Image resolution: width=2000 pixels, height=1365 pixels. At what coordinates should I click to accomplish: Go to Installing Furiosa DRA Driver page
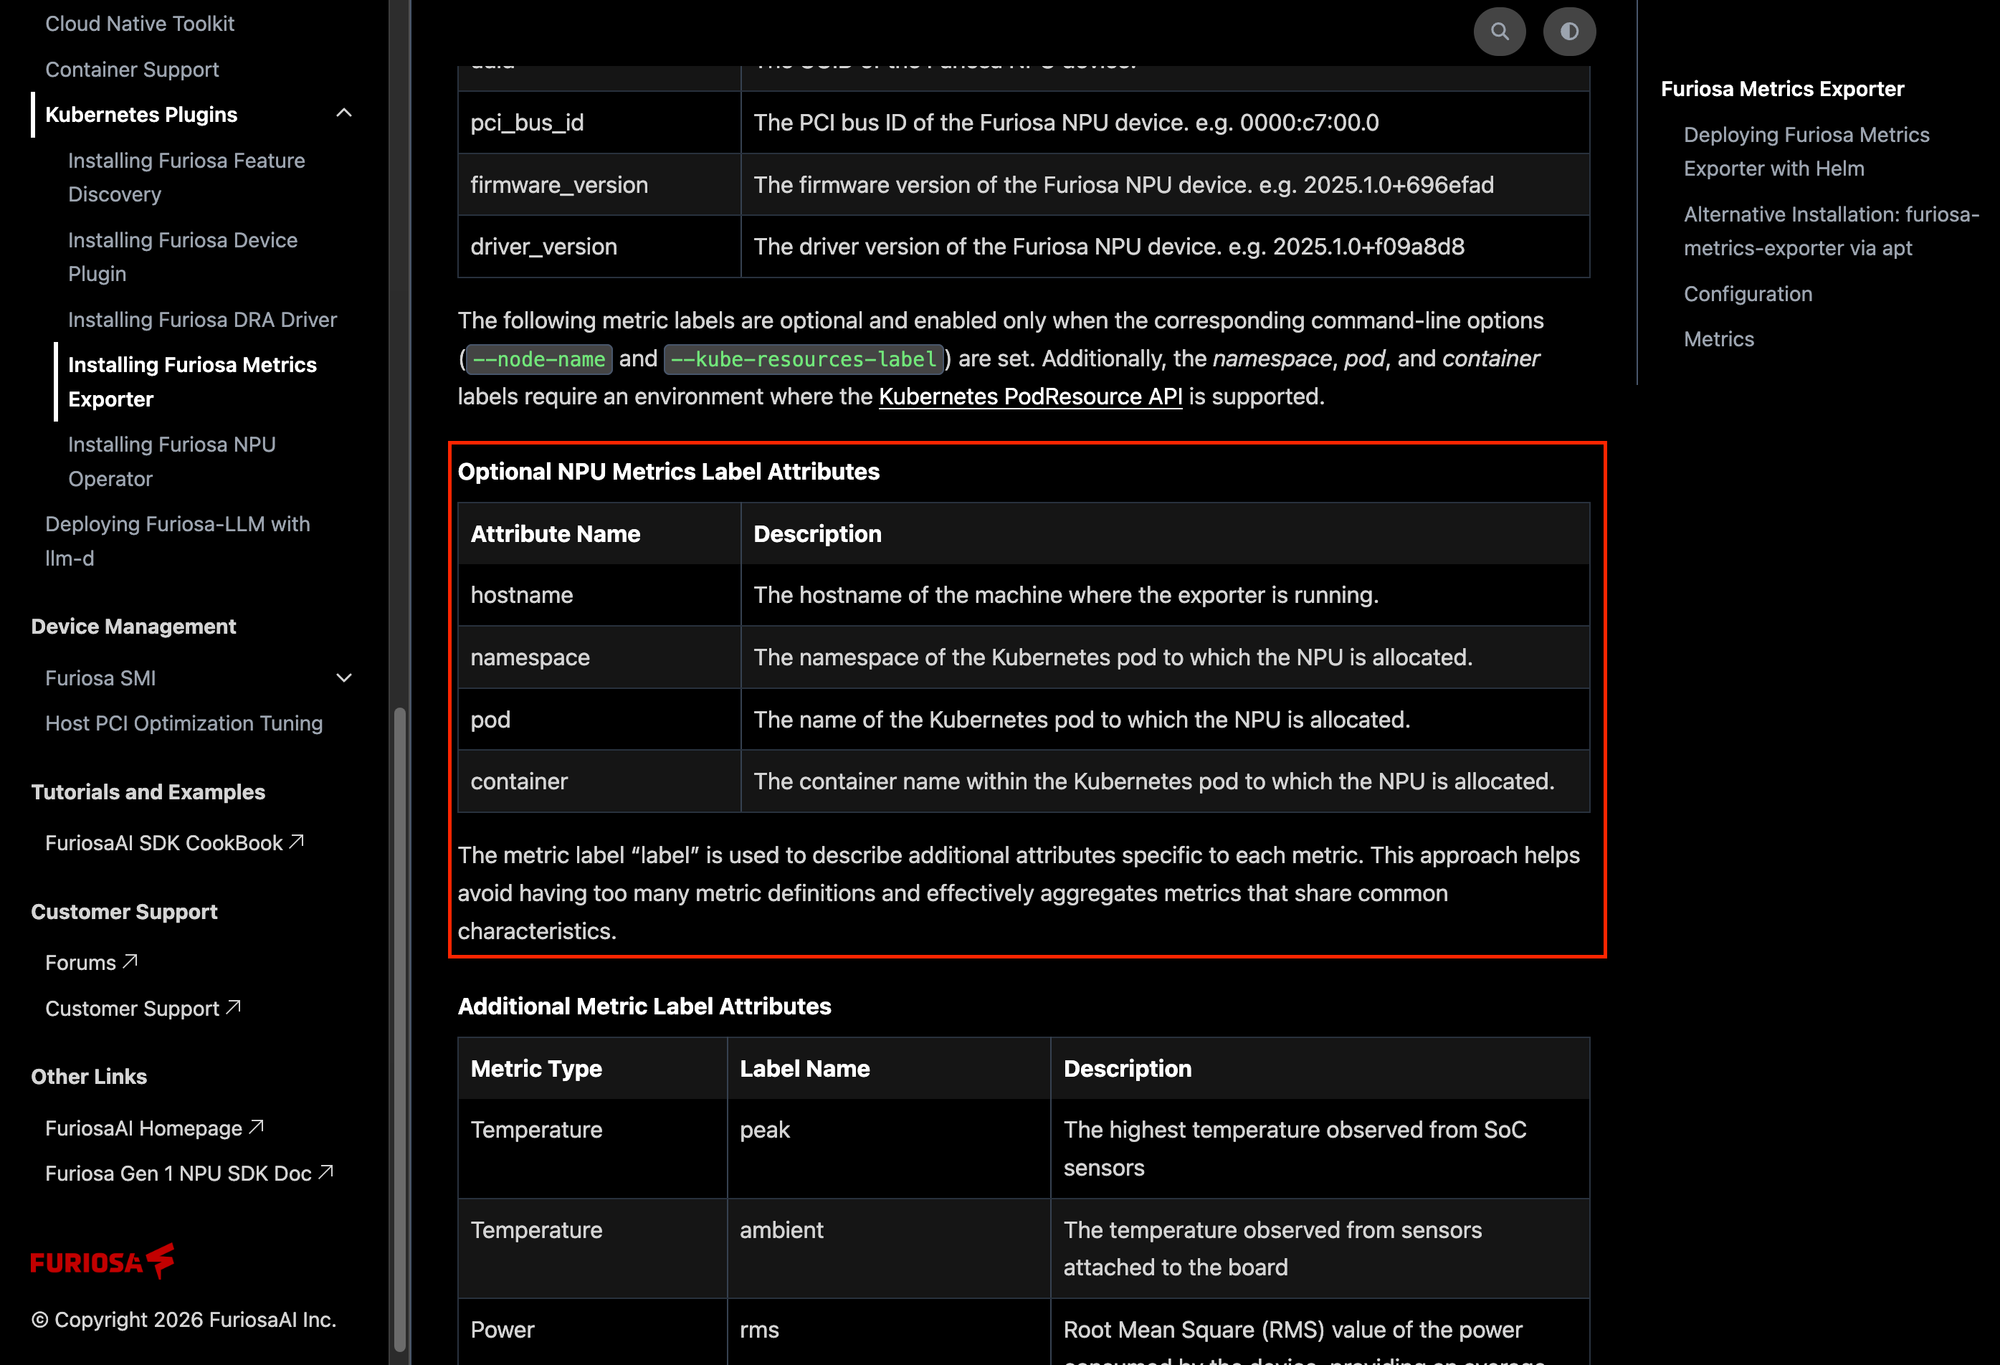(x=202, y=319)
